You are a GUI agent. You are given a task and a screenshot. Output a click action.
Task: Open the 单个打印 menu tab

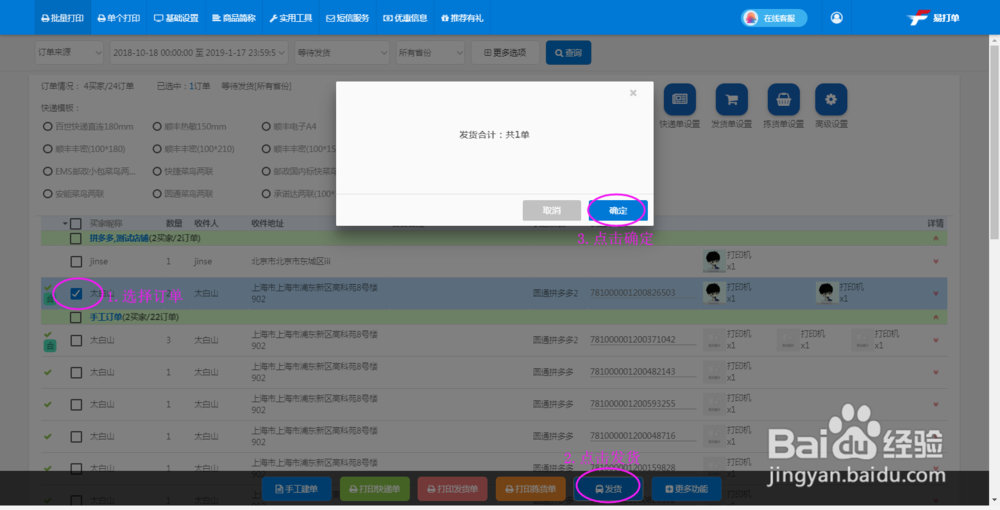[x=119, y=18]
